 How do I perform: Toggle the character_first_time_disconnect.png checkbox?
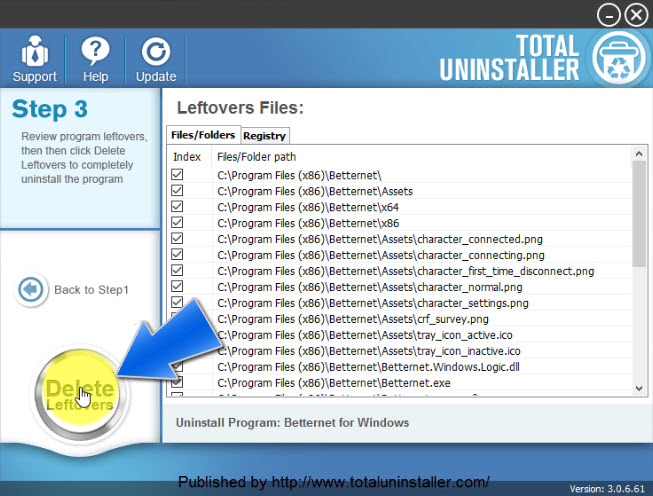tap(177, 270)
